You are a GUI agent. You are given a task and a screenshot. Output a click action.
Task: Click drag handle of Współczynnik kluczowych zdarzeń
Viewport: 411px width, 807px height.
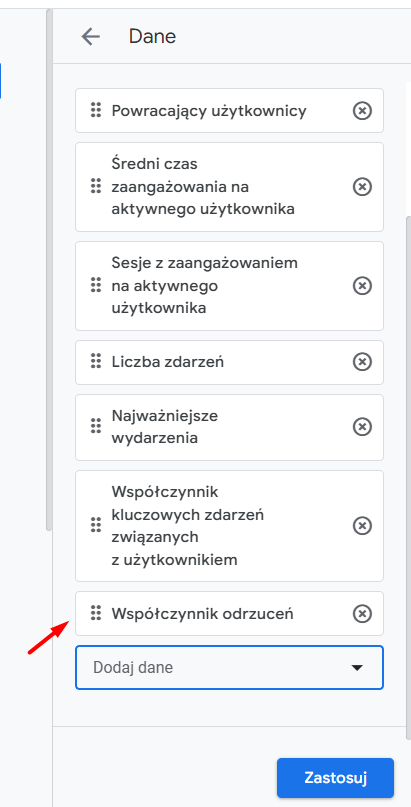(96, 525)
